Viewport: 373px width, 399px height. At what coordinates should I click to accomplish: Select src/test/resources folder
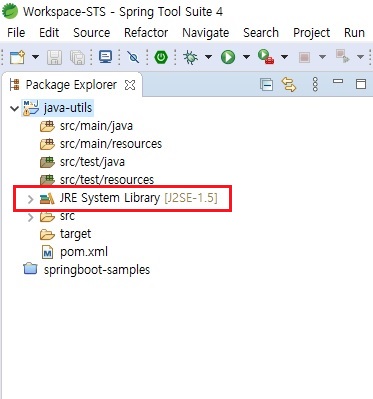pos(107,180)
